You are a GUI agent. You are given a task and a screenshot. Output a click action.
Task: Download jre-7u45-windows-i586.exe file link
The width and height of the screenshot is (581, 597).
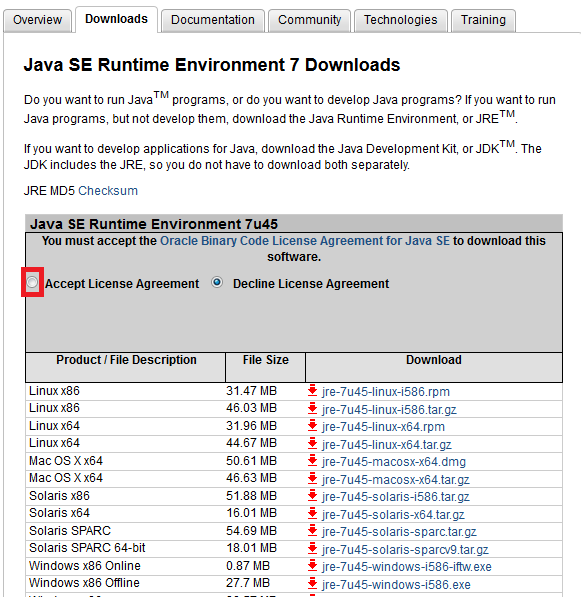click(396, 585)
